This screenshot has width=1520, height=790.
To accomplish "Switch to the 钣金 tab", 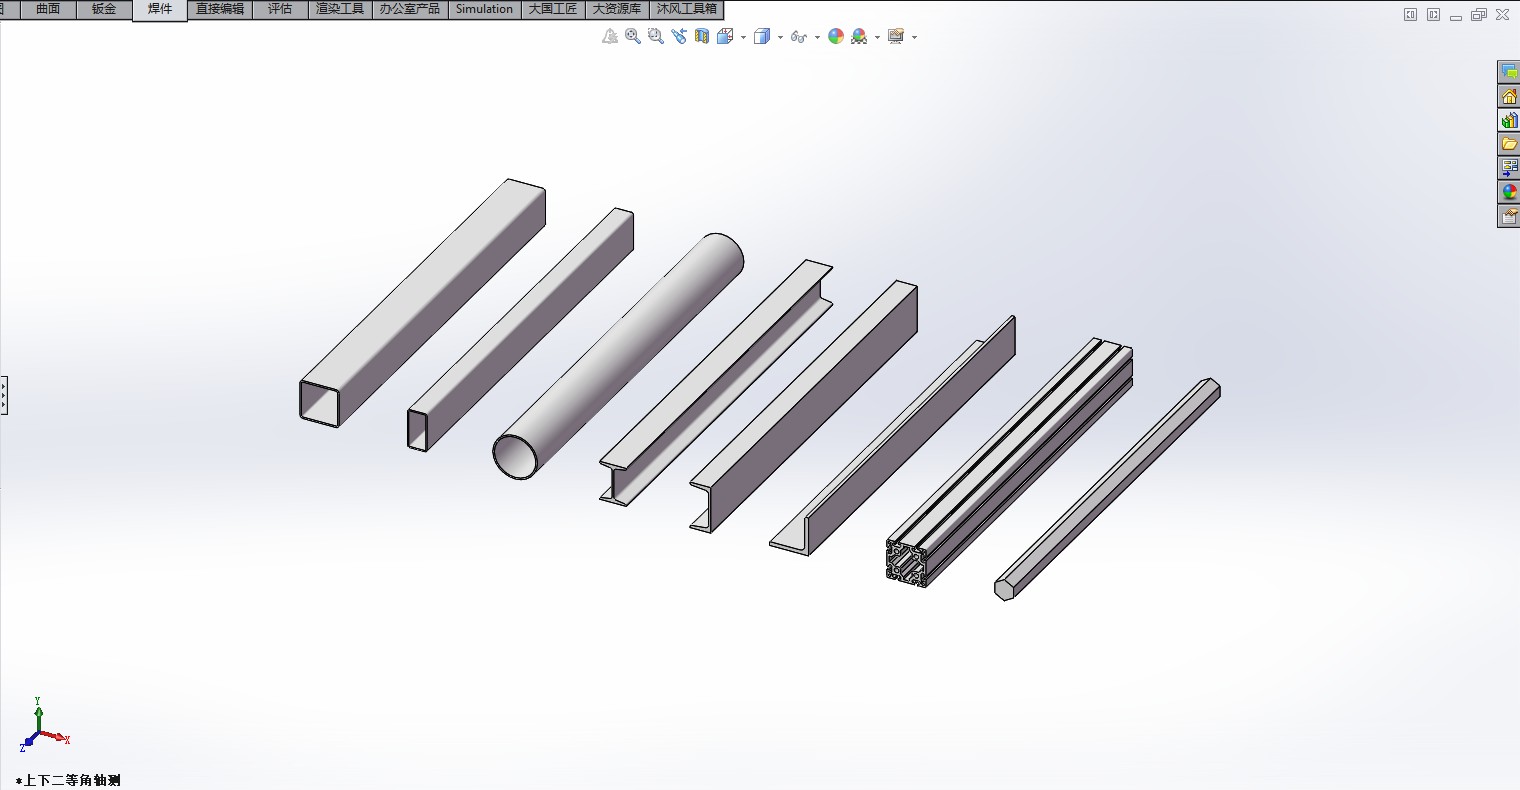I will coord(104,9).
